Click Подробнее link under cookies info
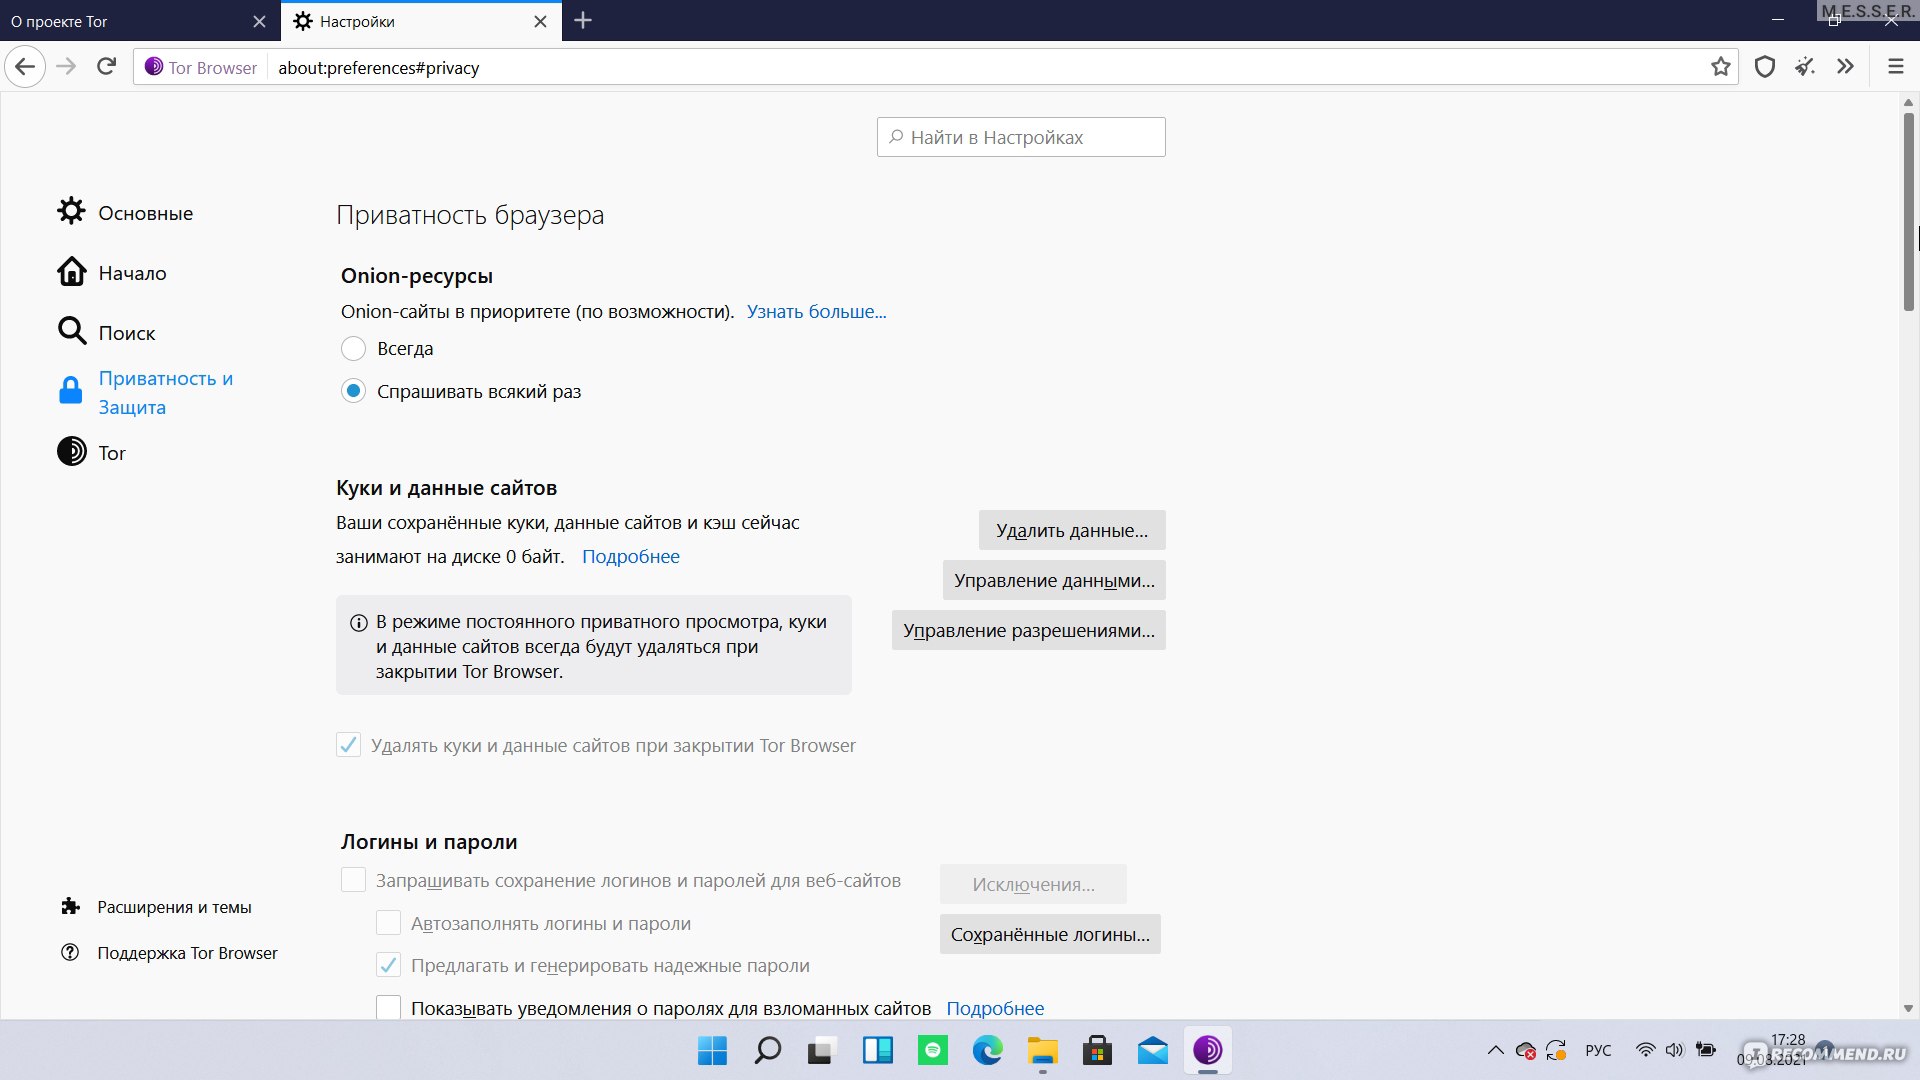 (x=630, y=555)
